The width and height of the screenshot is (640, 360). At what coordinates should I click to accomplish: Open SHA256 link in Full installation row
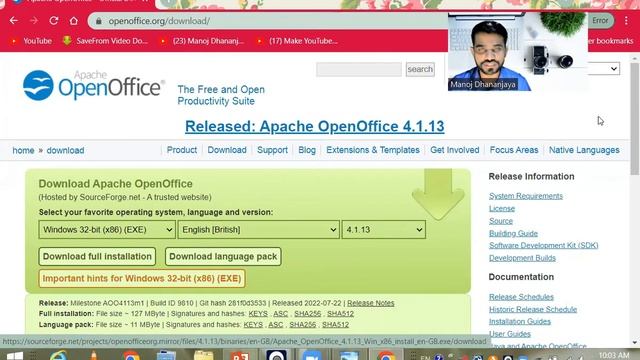coord(308,314)
